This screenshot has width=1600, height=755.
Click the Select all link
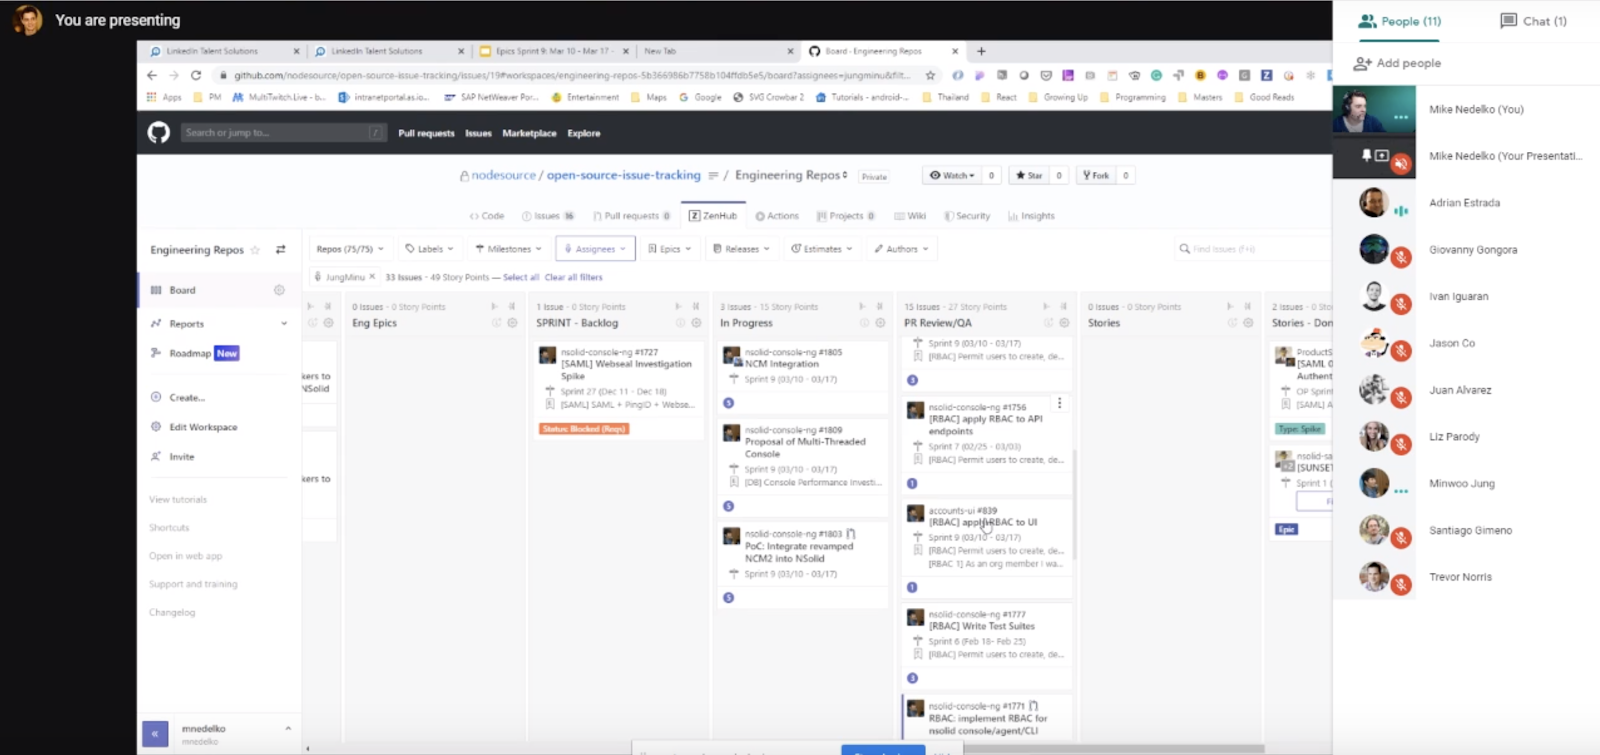click(x=521, y=277)
